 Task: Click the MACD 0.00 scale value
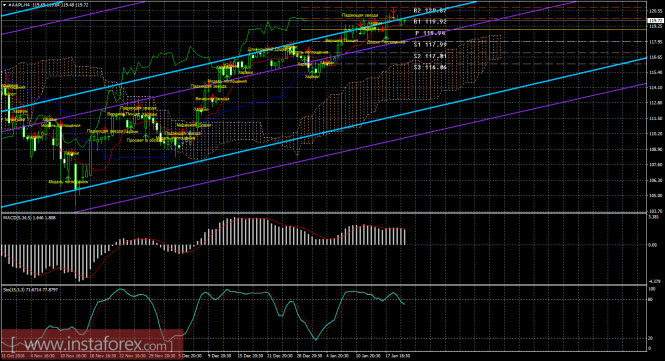pyautogui.click(x=654, y=245)
